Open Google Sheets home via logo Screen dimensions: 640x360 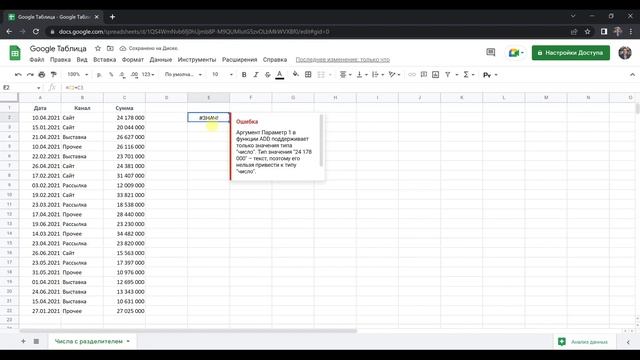[x=15, y=53]
